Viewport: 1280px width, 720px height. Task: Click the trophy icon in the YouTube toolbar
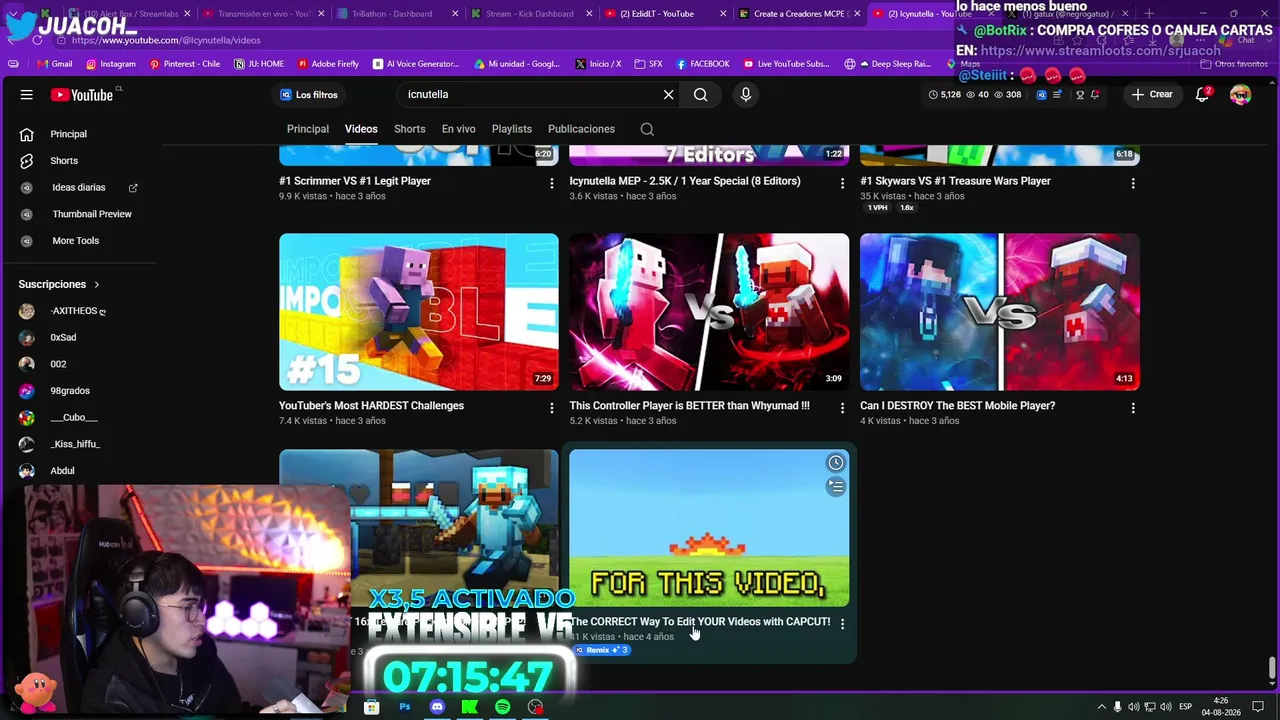click(1079, 95)
